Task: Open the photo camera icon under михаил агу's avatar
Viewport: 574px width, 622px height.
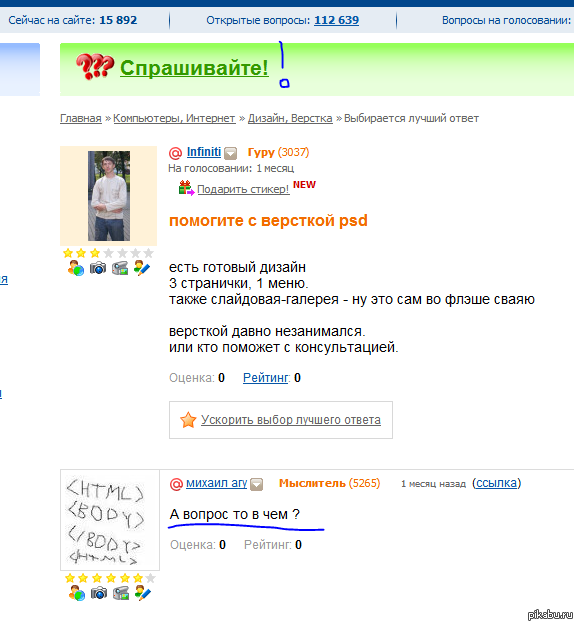Action: [x=99, y=593]
